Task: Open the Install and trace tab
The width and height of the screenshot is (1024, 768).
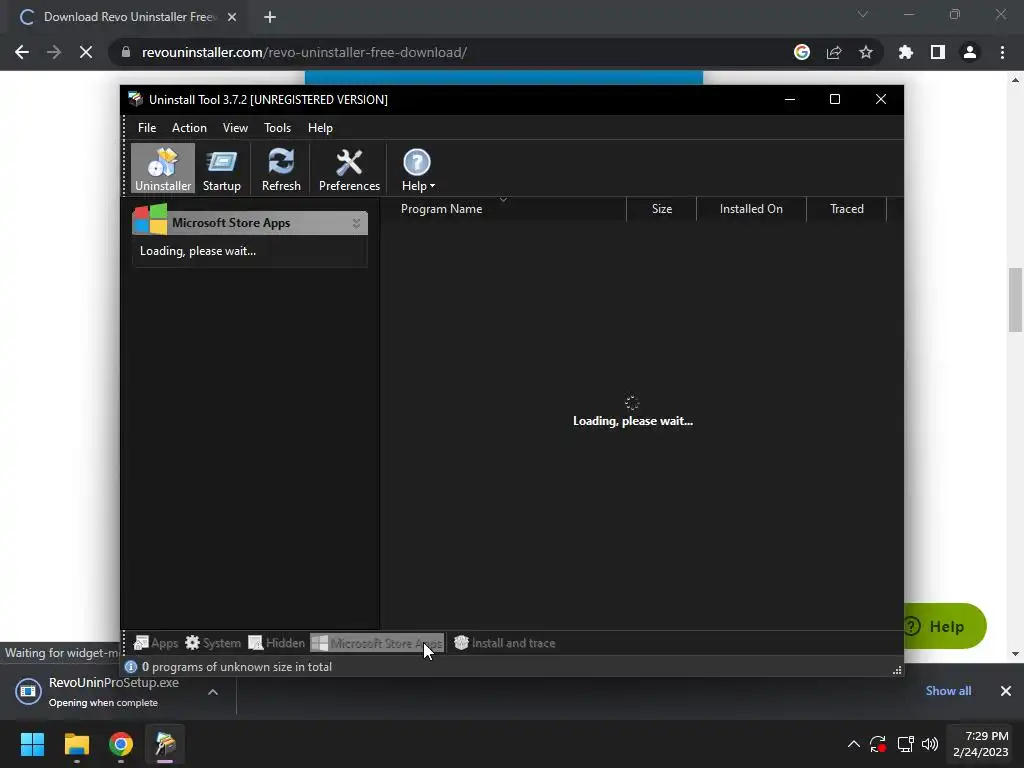Action: [x=505, y=643]
